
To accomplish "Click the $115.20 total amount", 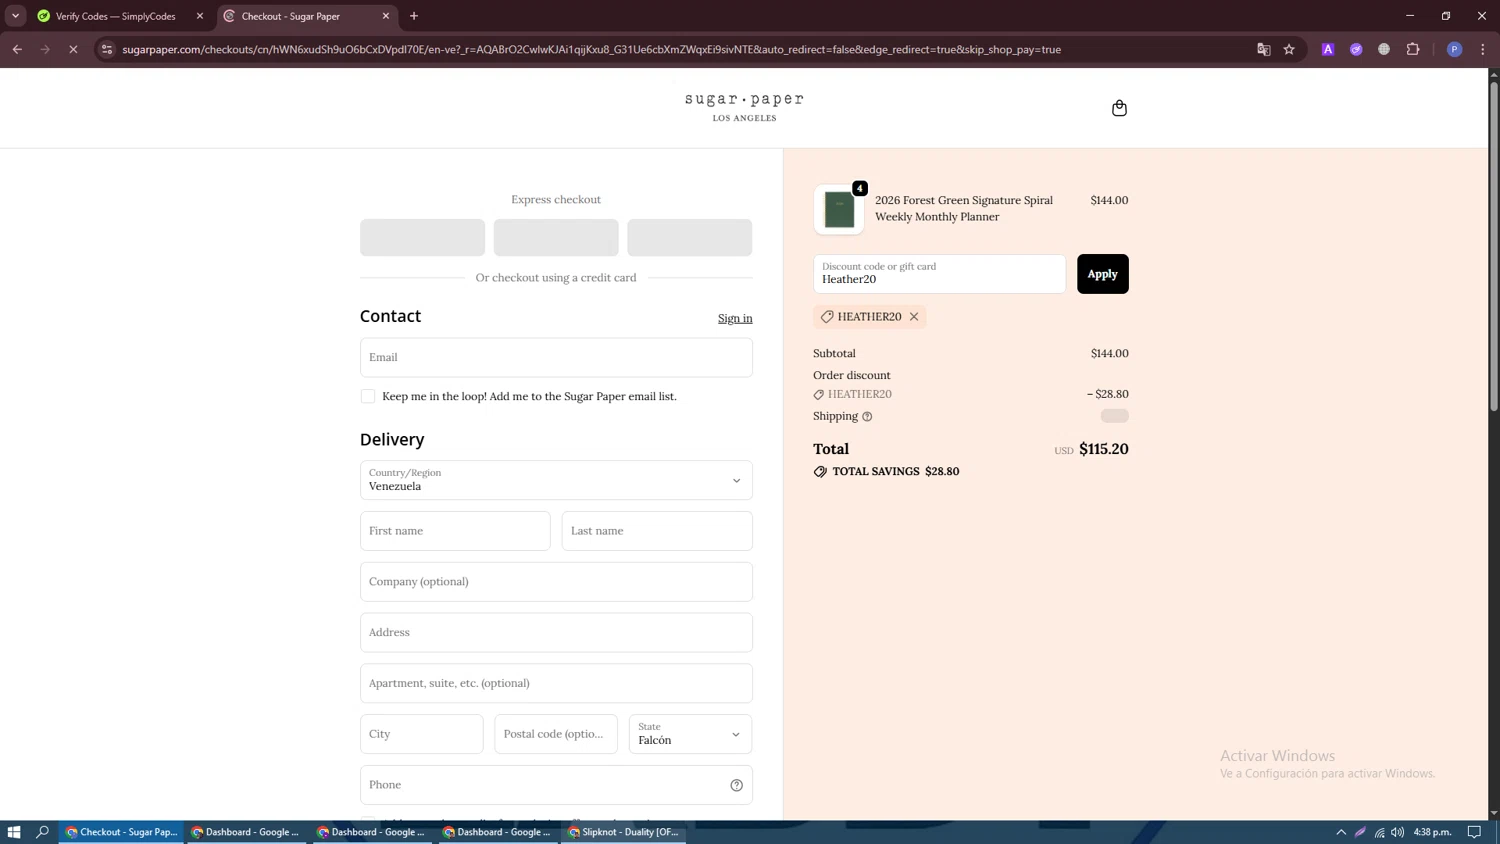I will tap(1104, 450).
